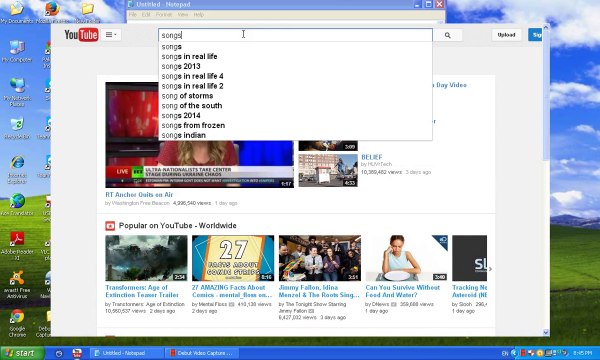Click the browser's vertical scrollbar thumb
The height and width of the screenshot is (360, 600).
click(546, 96)
